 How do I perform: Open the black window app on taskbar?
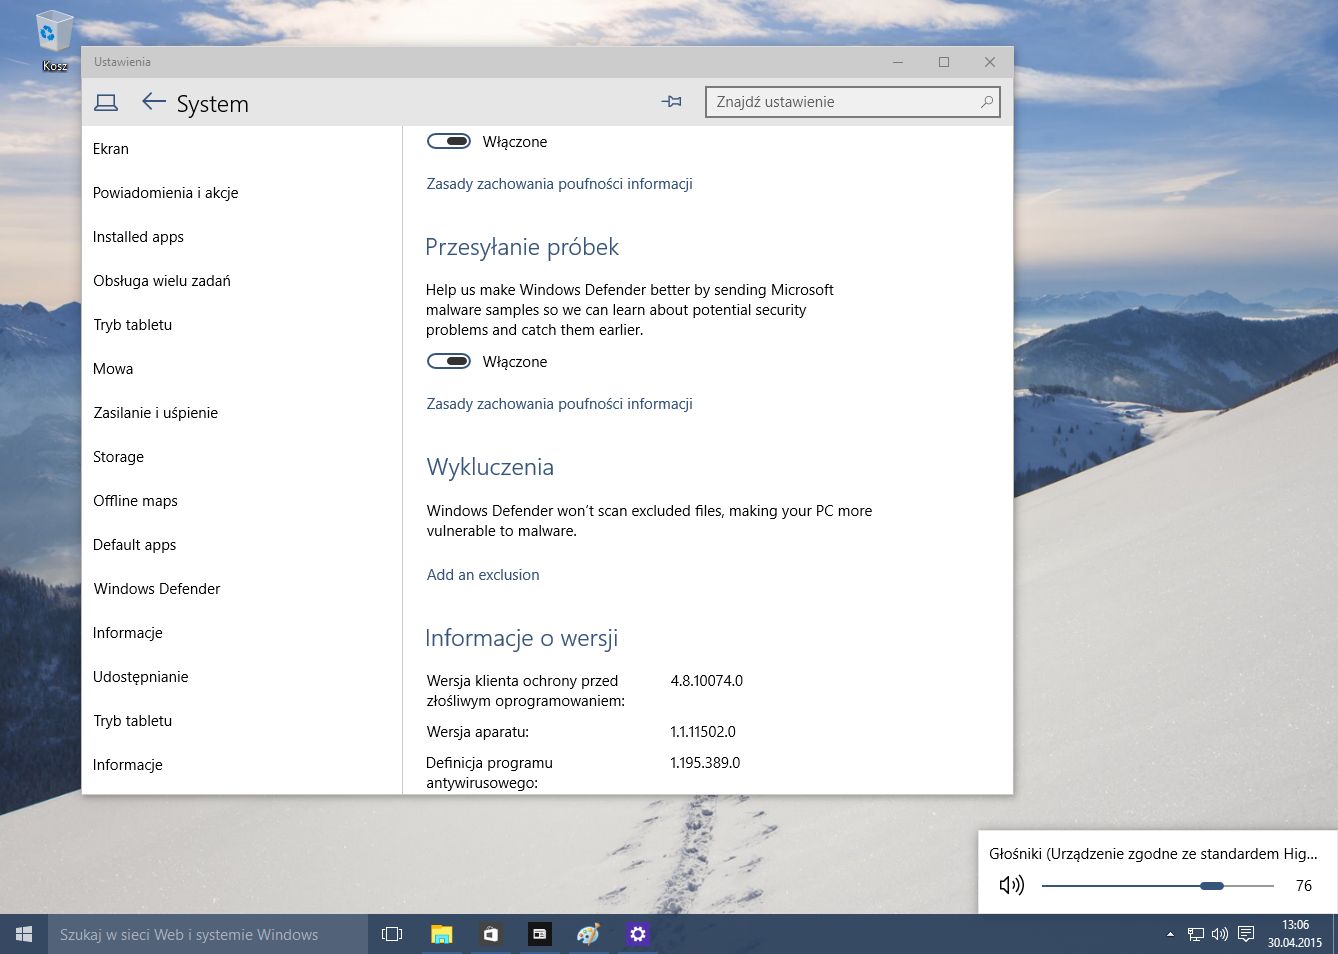[x=539, y=934]
